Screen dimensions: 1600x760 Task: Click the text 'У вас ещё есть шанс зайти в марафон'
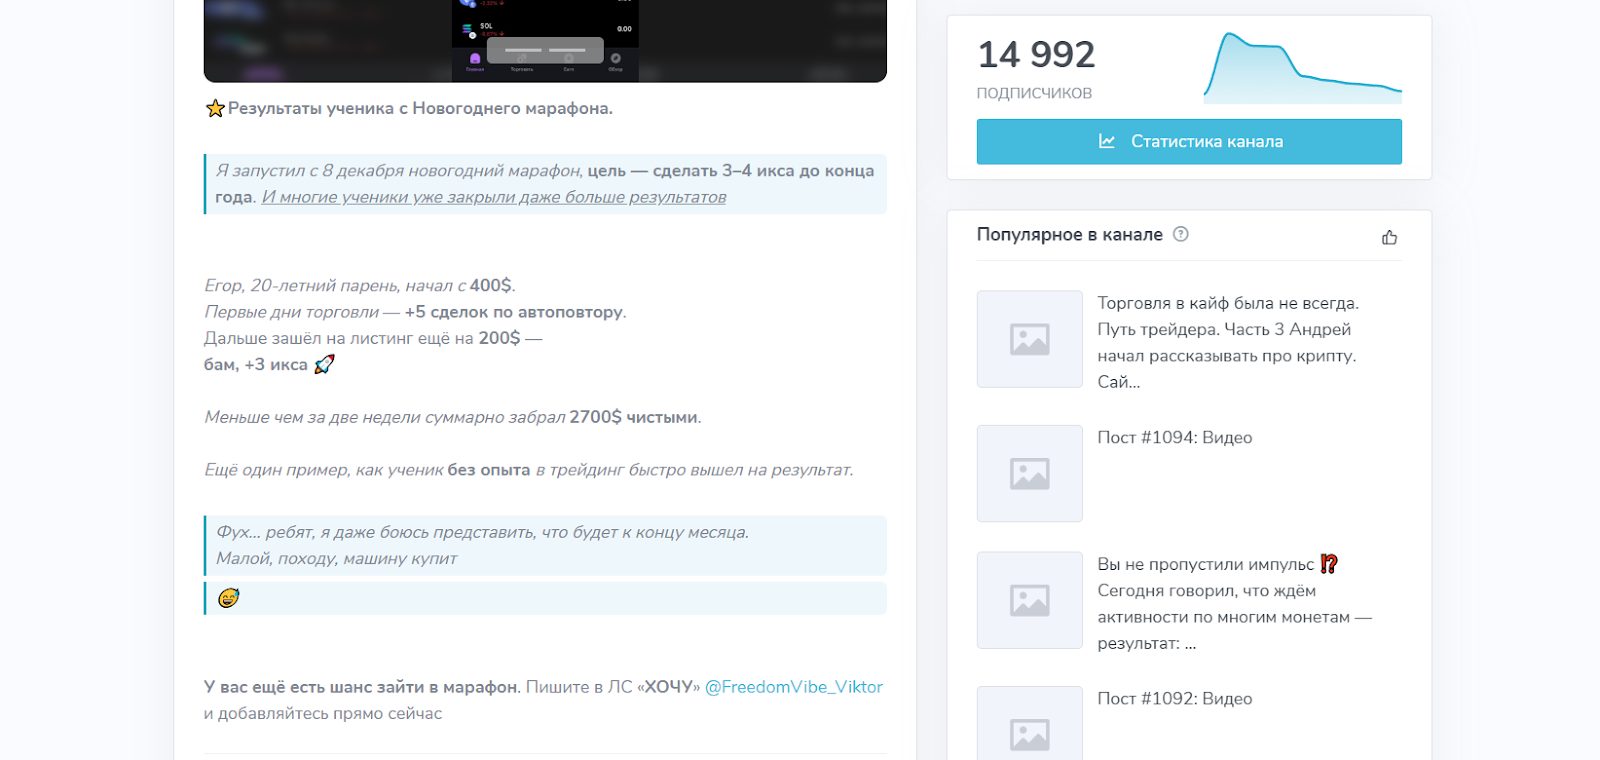pyautogui.click(x=361, y=687)
